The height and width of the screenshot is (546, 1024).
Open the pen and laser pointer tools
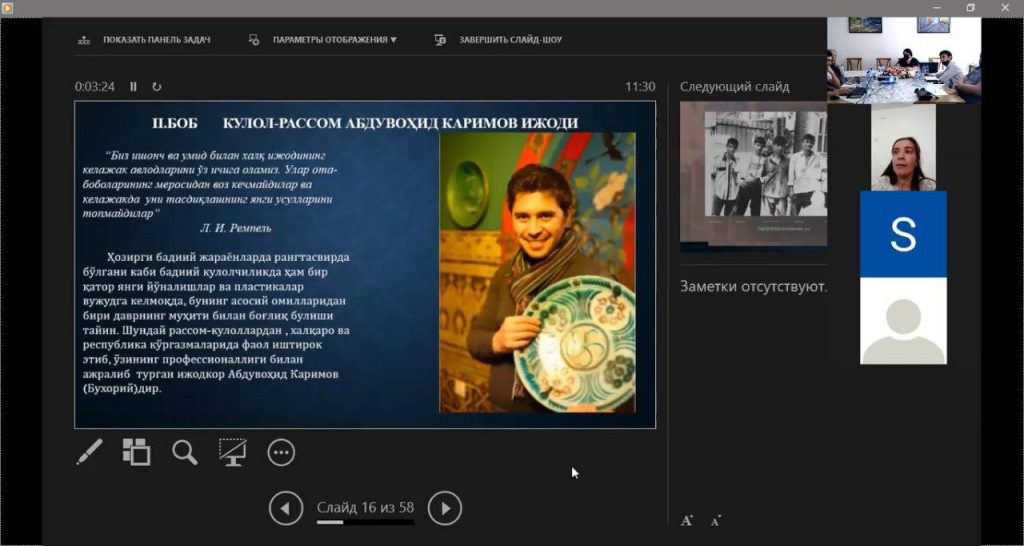click(x=89, y=452)
